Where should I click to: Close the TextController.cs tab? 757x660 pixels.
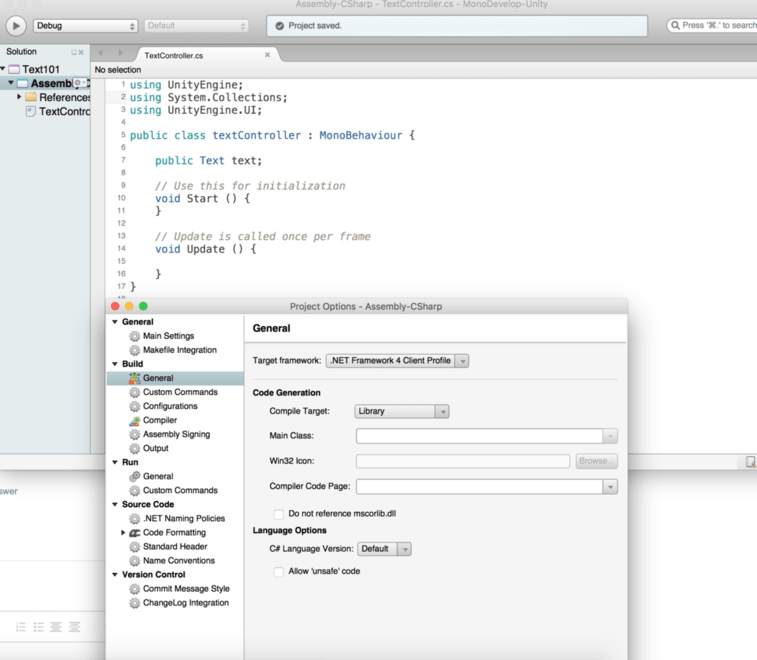pyautogui.click(x=267, y=56)
